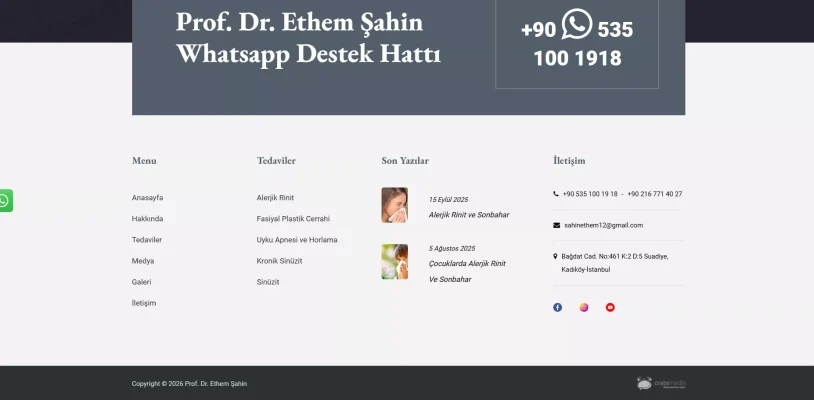Click the phone icon beside contact numbers

tap(556, 194)
